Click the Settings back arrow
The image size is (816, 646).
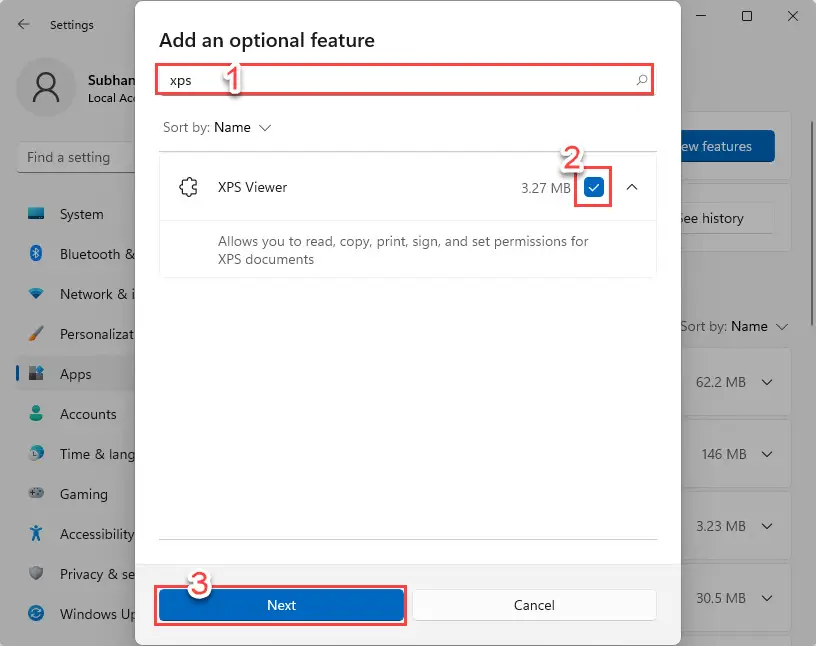click(23, 24)
